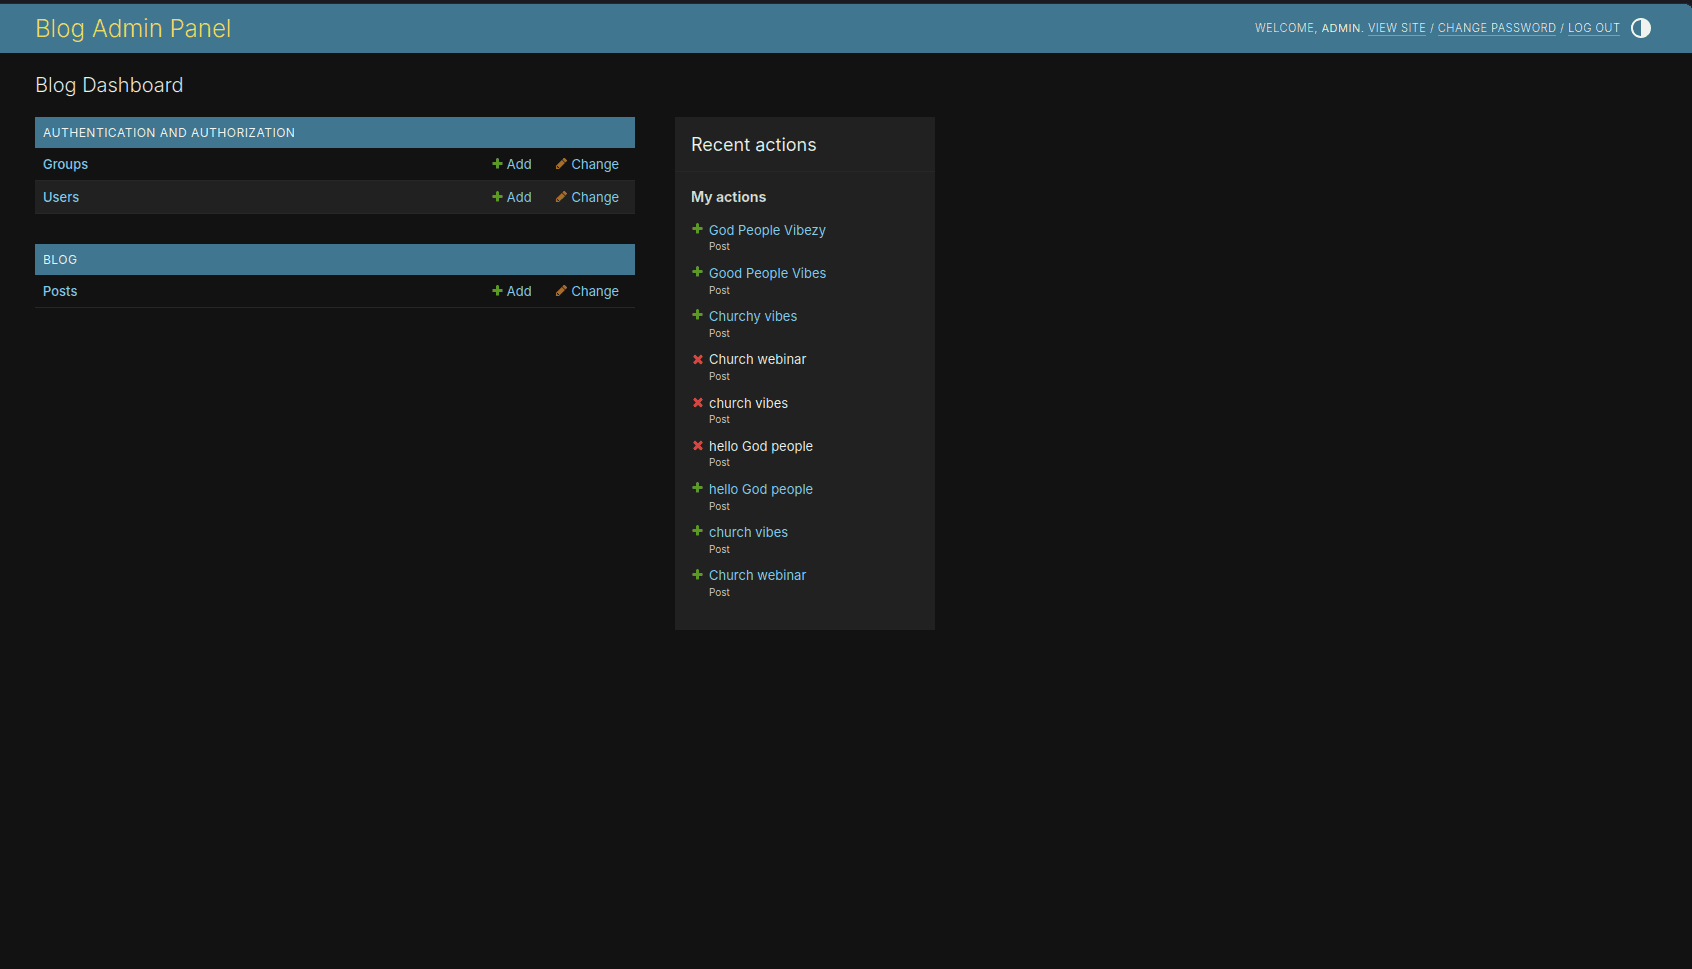Screen dimensions: 1692x969
Task: Click green plus icon beside God People Vibezy
Action: click(697, 229)
